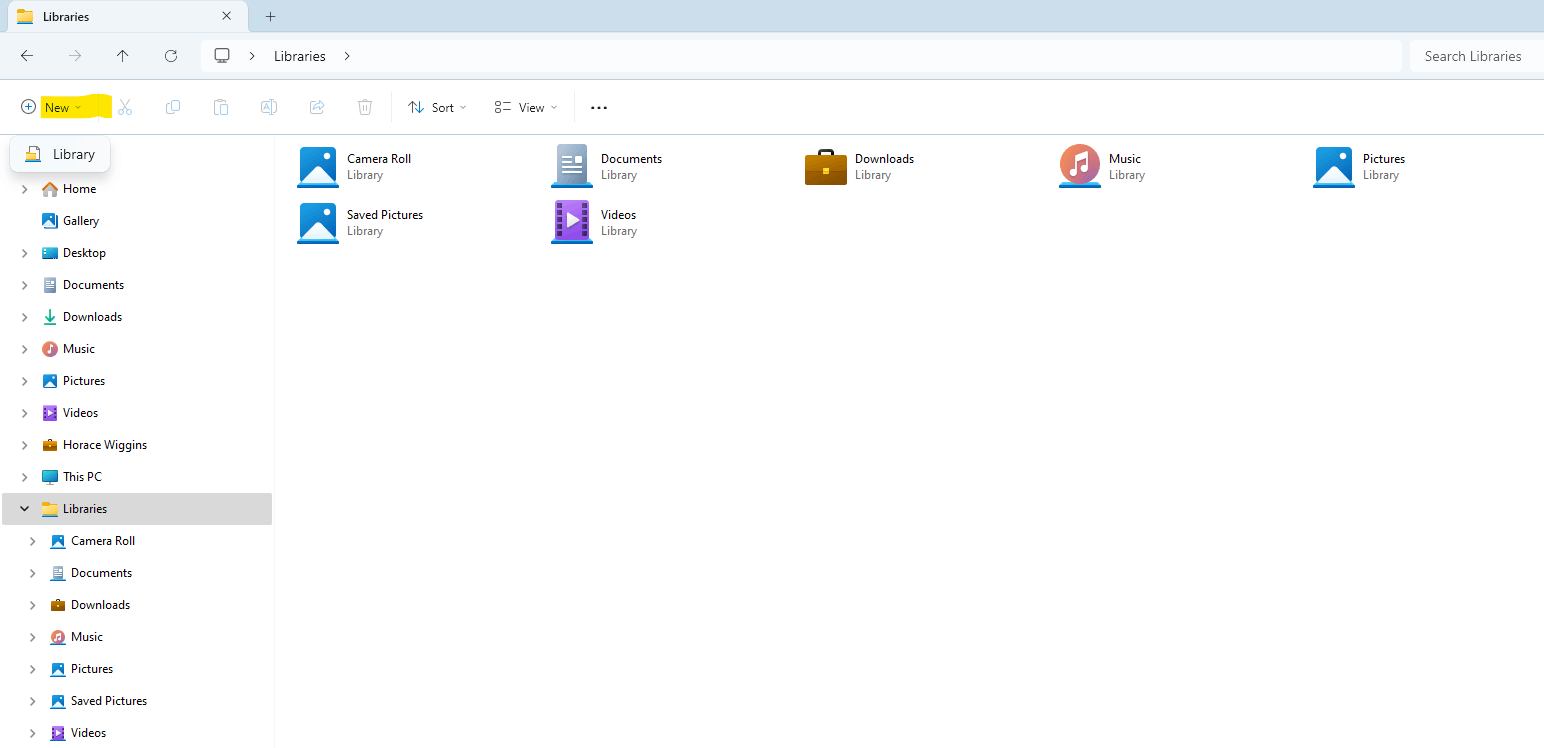The image size is (1544, 748).
Task: Expand This PC in navigation pane
Action: (25, 477)
